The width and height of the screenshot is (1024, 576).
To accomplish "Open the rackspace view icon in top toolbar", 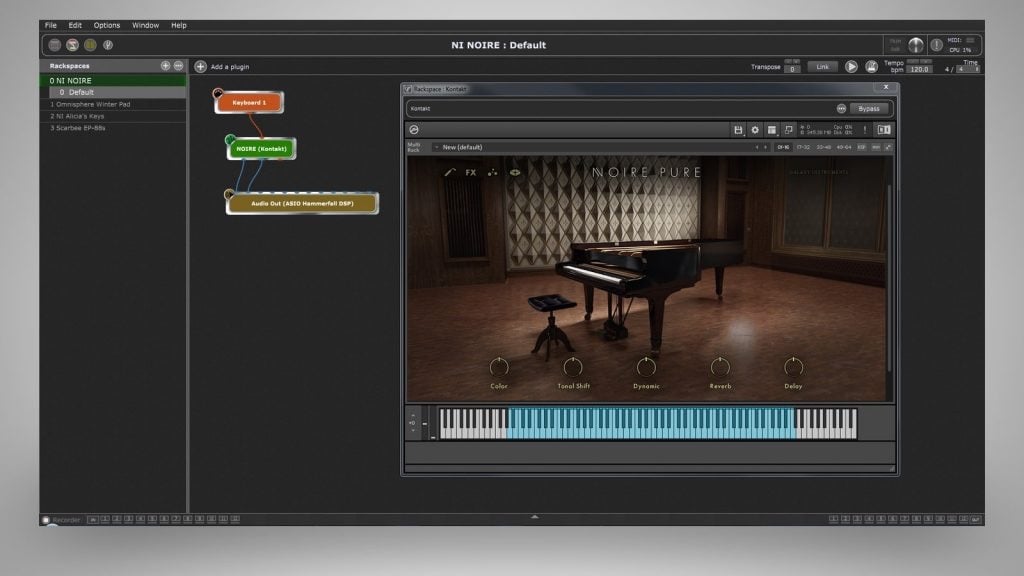I will [55, 45].
